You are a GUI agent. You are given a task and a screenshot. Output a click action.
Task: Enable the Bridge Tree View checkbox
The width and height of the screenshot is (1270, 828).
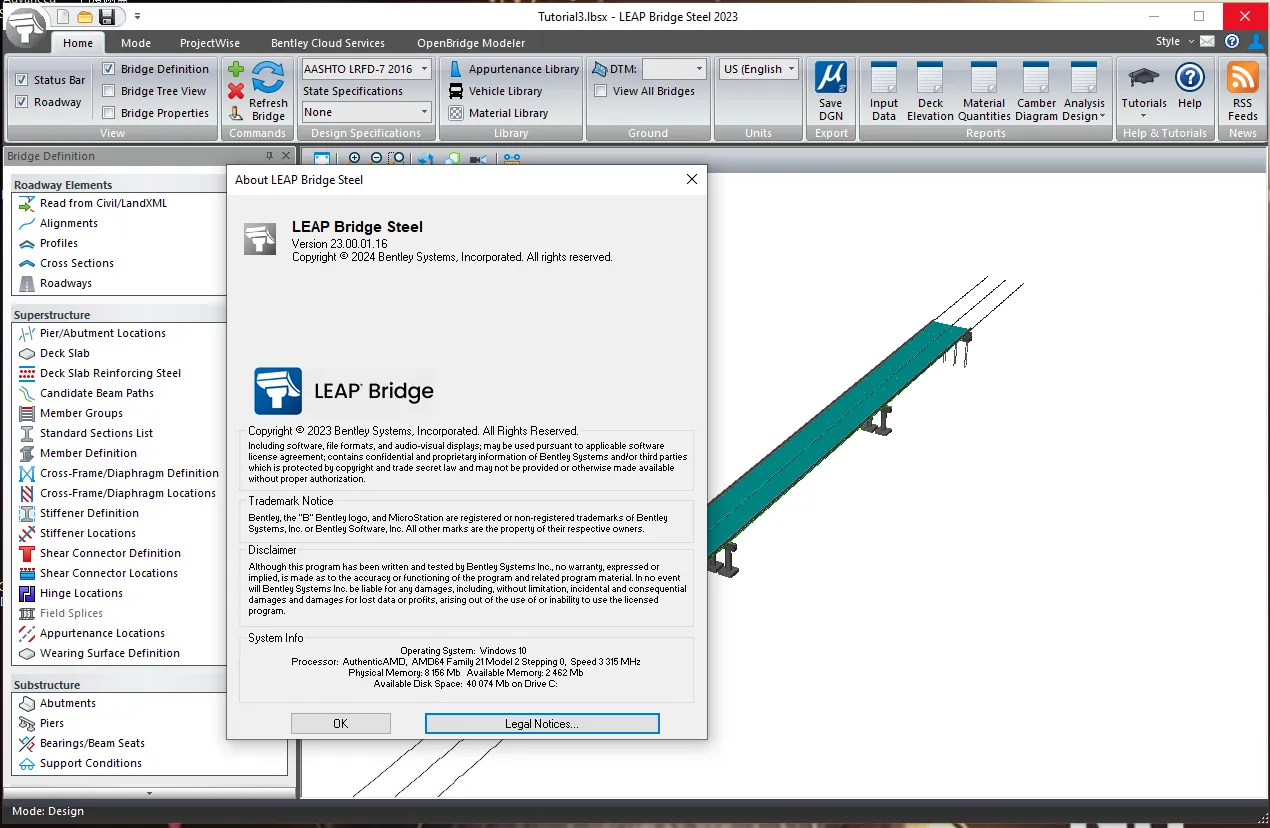[109, 91]
